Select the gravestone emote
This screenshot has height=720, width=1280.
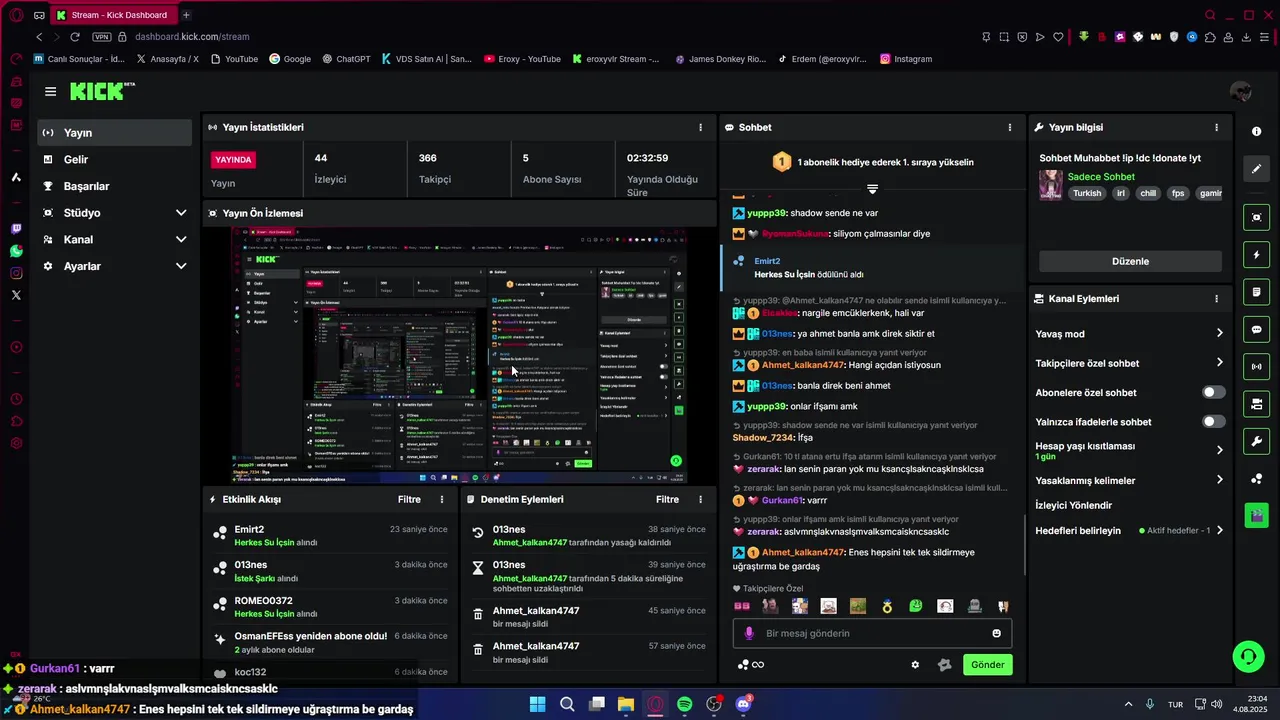(974, 606)
